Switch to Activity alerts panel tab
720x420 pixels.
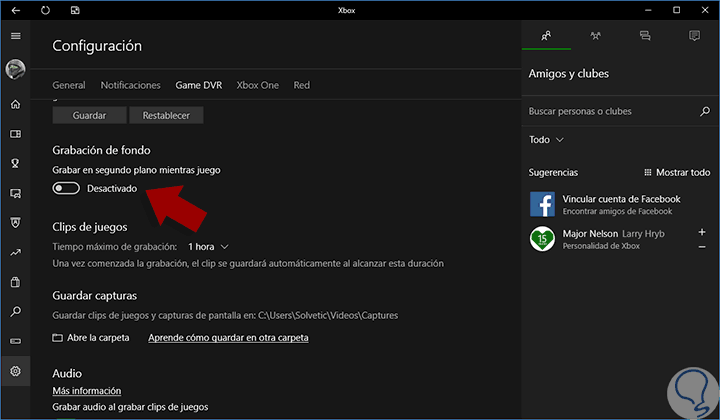pyautogui.click(x=694, y=36)
